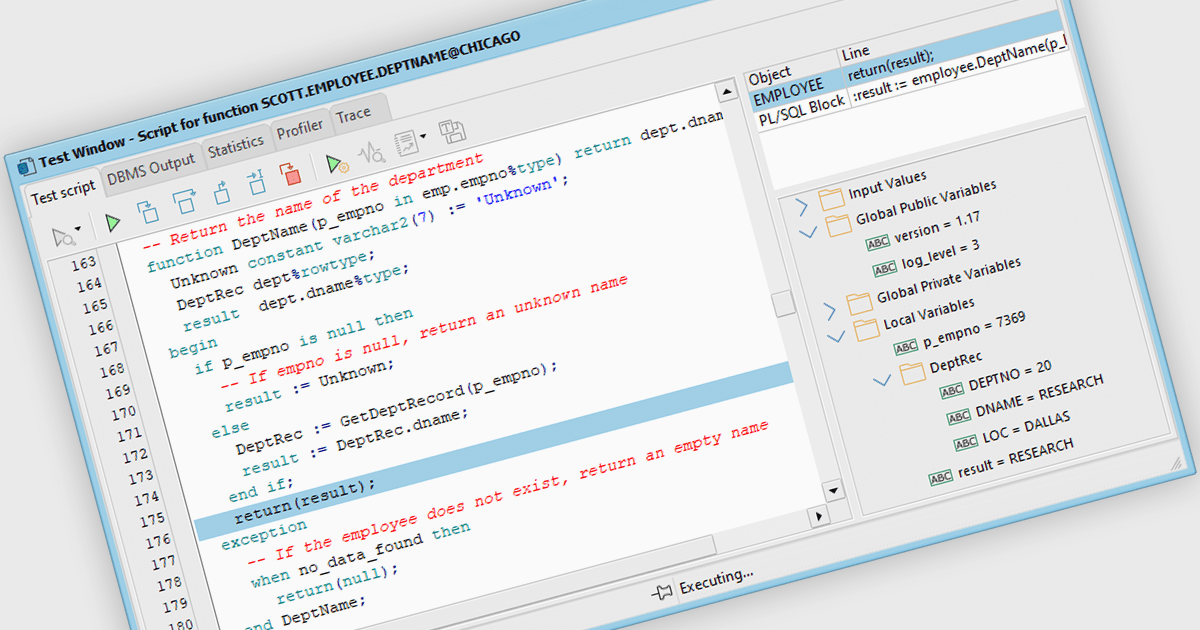
Task: Click 'log_level = 3' variable text
Action: tap(940, 253)
